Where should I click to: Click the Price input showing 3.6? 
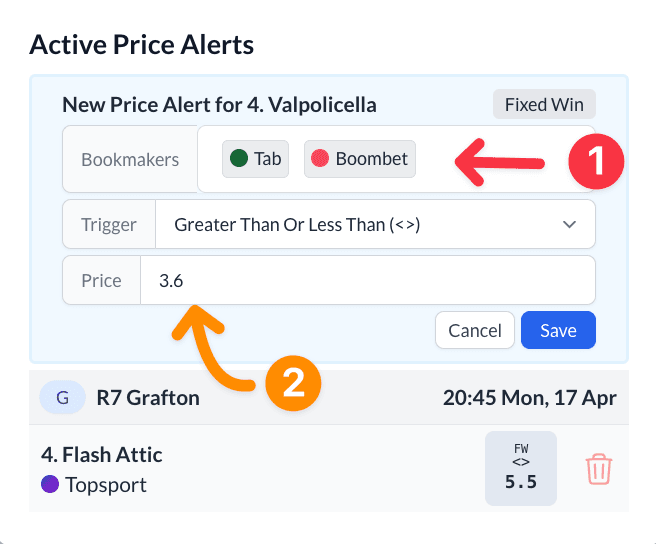[368, 280]
